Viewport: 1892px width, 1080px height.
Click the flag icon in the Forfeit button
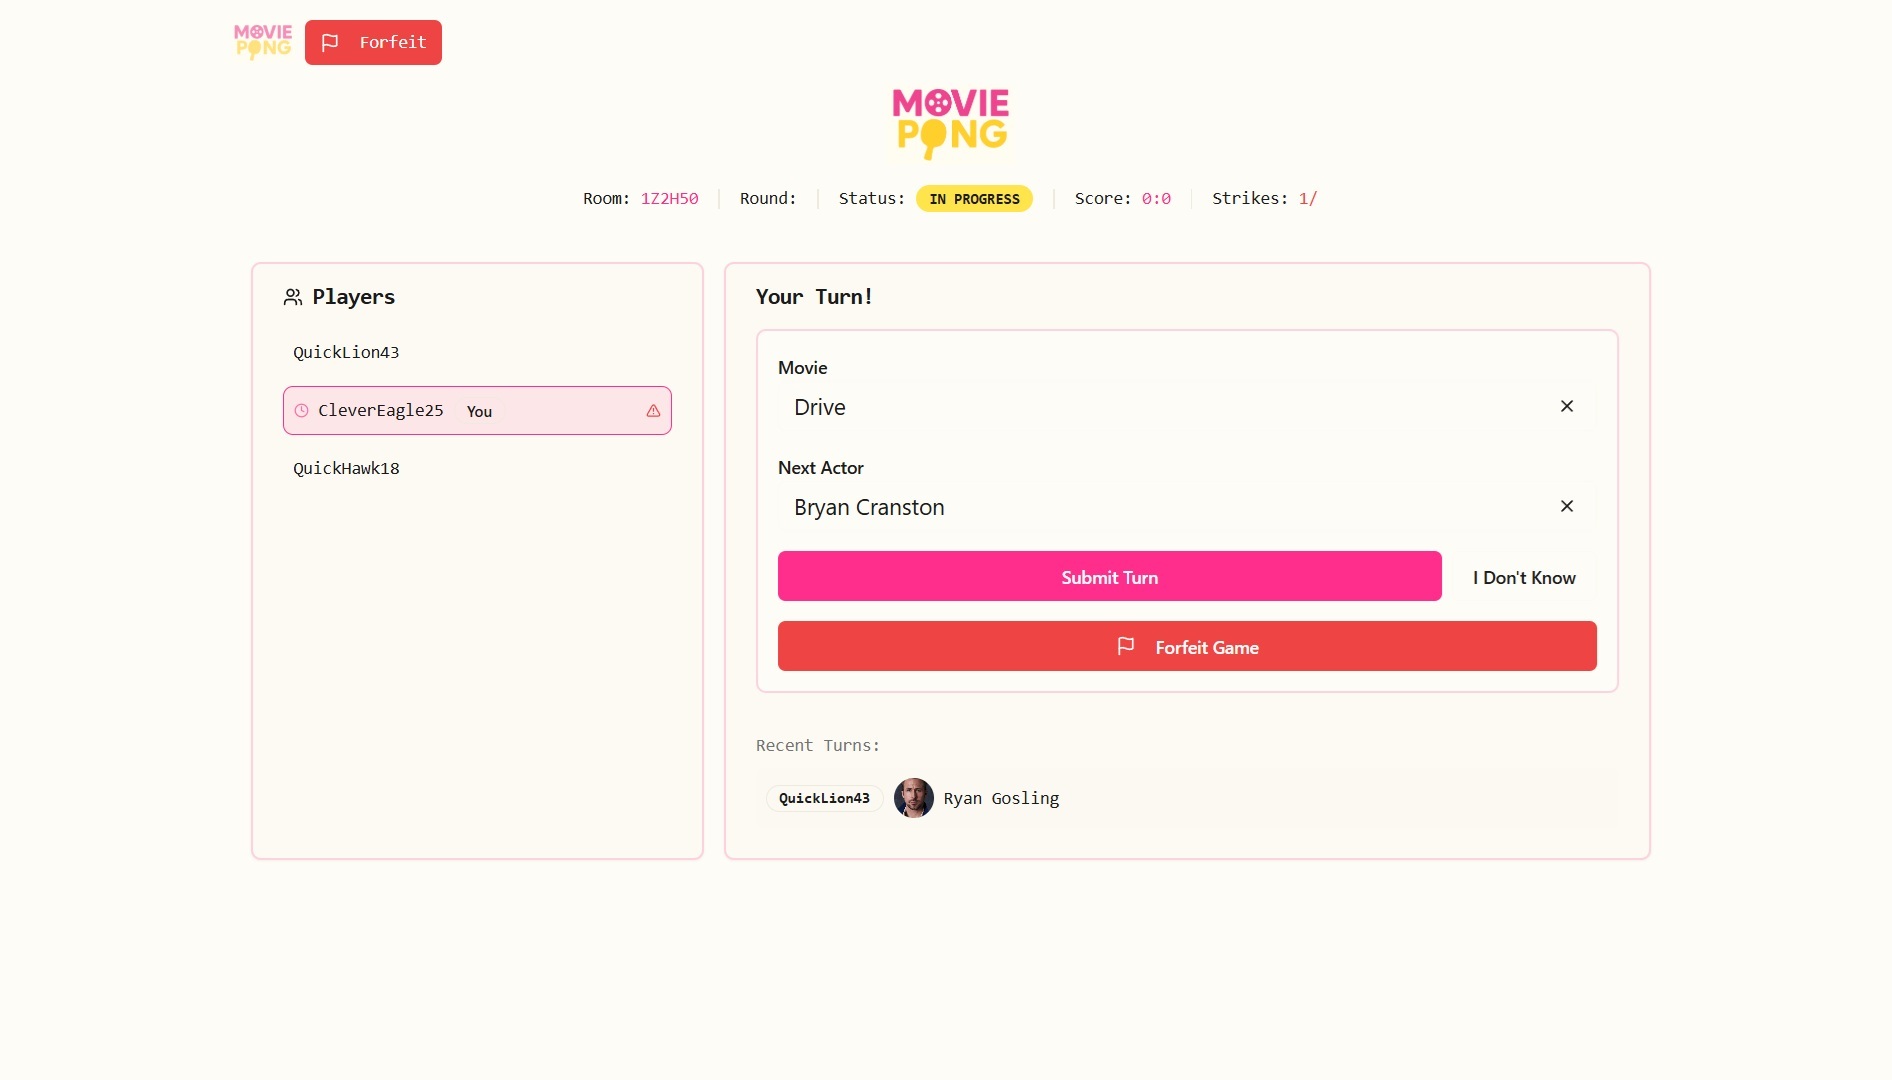(330, 42)
